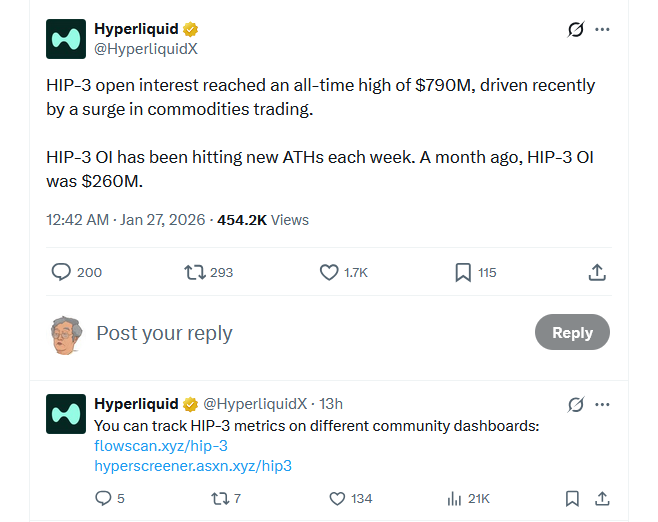View analytics icon showing 21K views
This screenshot has width=658, height=522.
coord(453,498)
